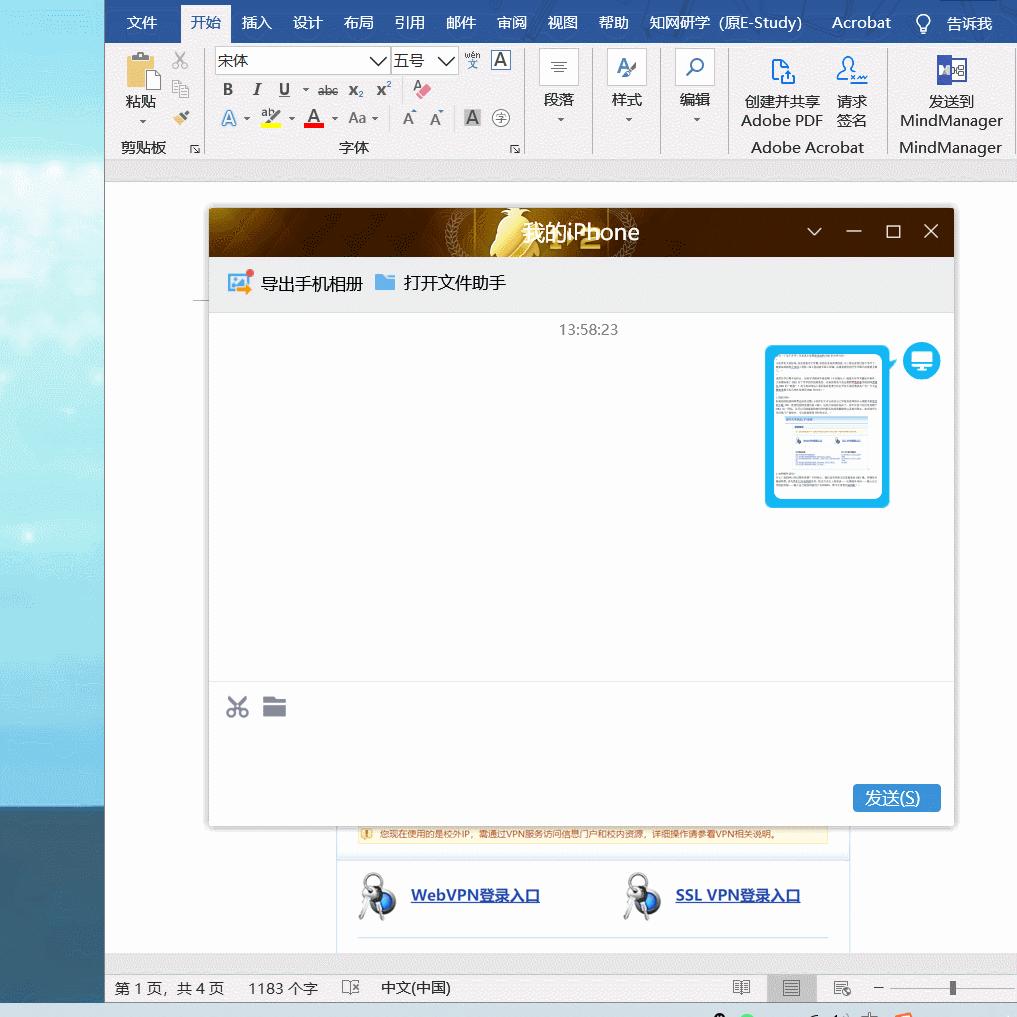This screenshot has height=1017, width=1017.
Task: Open the WebVPN登录入口 link
Action: pyautogui.click(x=474, y=895)
